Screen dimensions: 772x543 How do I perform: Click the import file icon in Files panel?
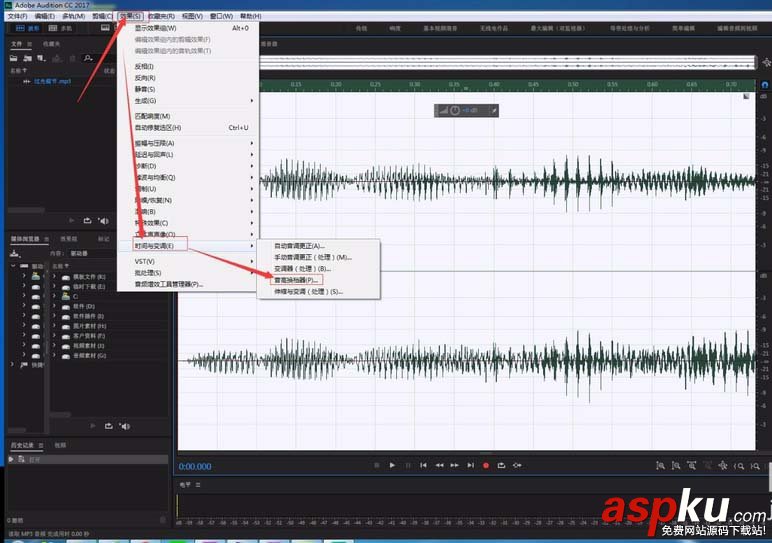pyautogui.click(x=28, y=58)
